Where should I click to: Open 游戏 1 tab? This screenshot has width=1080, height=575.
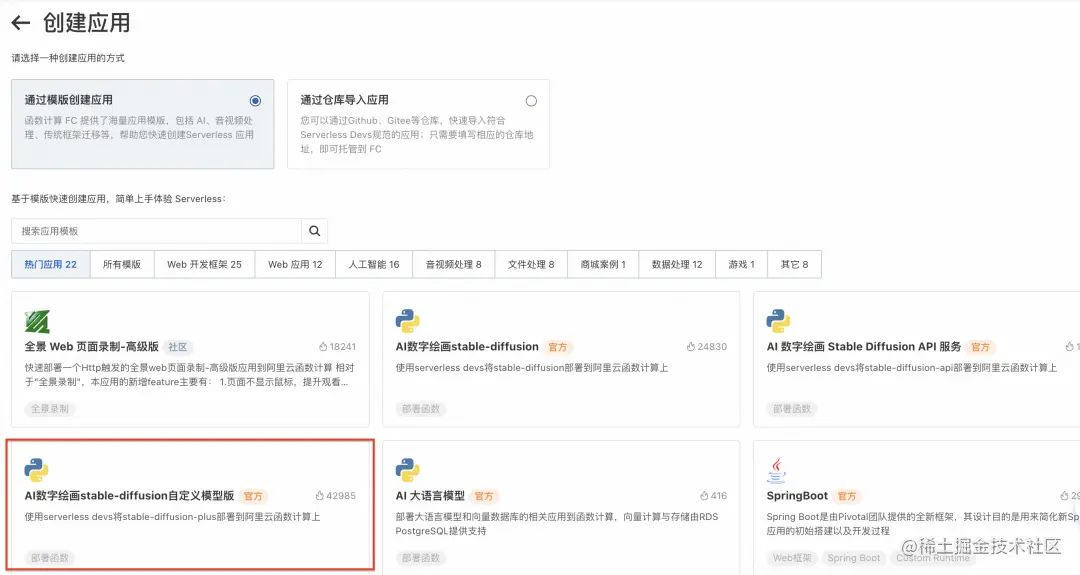742,264
